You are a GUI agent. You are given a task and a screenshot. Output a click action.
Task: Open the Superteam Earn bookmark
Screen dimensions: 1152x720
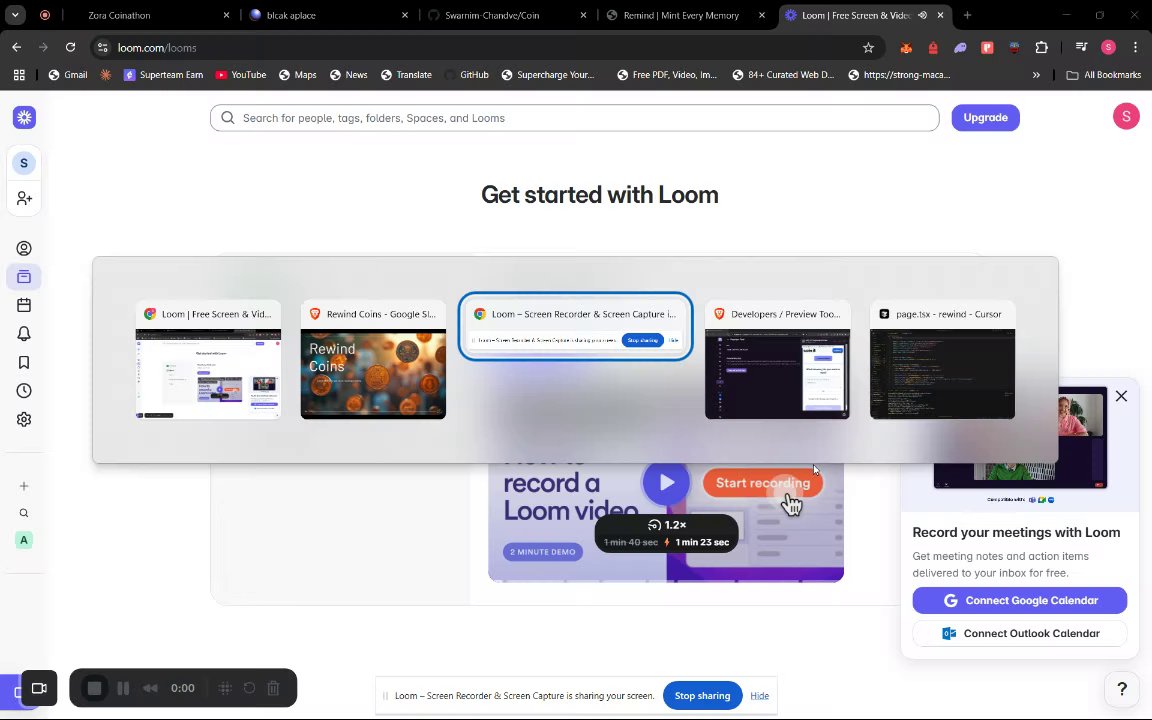(163, 75)
